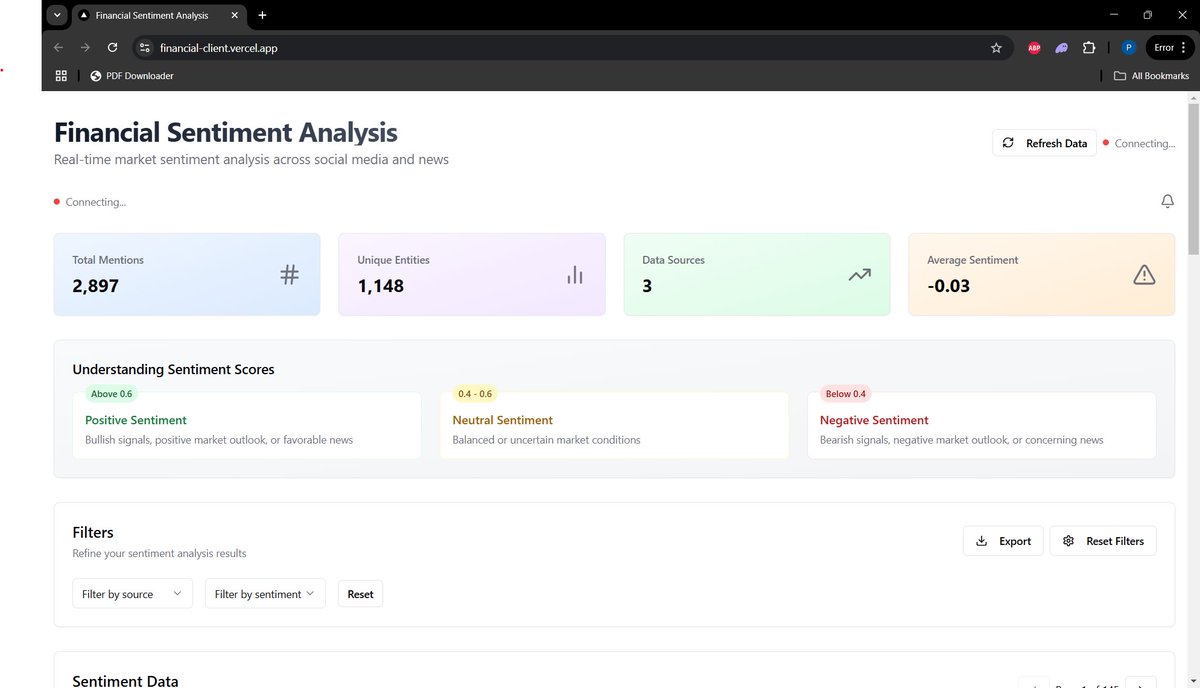The height and width of the screenshot is (688, 1200).
Task: Click the address bar URL
Action: [x=218, y=47]
